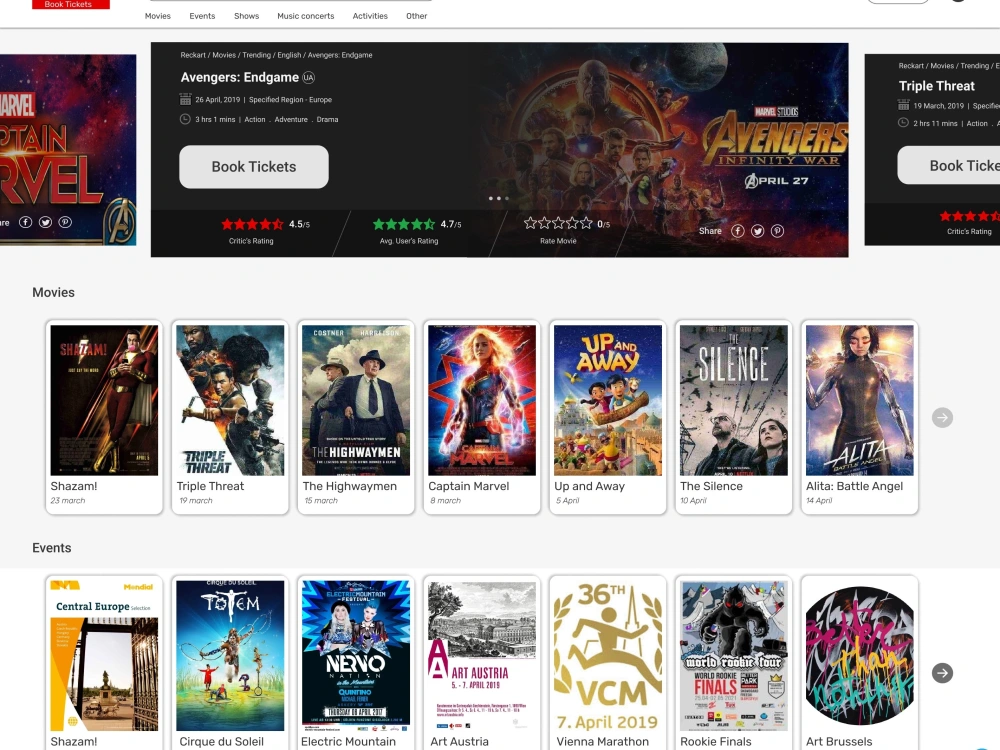Click the 'Specified Region - Europe' text

290,99
